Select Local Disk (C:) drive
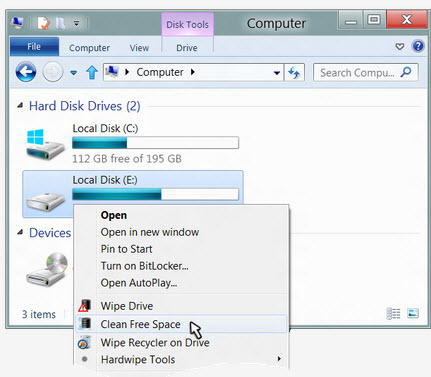This screenshot has width=431, height=377. point(133,144)
